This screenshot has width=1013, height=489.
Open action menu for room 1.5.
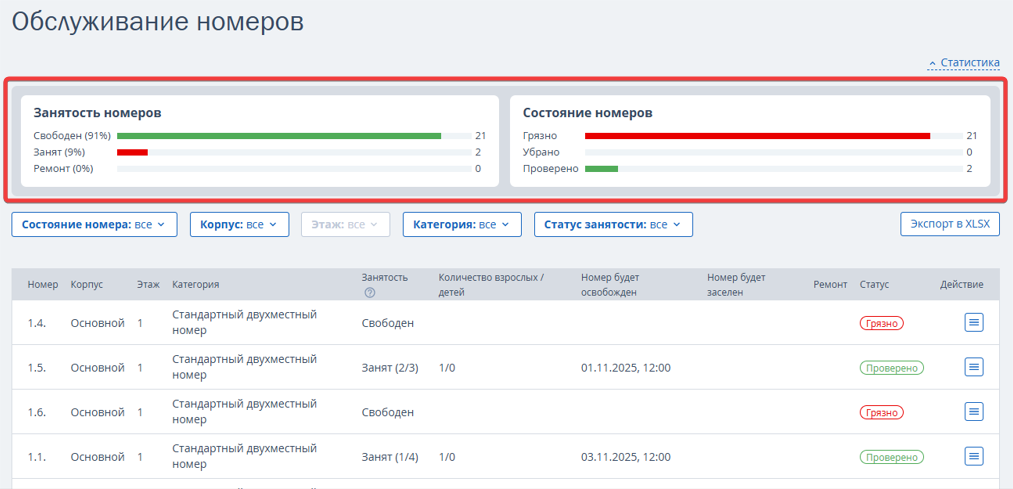pos(974,367)
